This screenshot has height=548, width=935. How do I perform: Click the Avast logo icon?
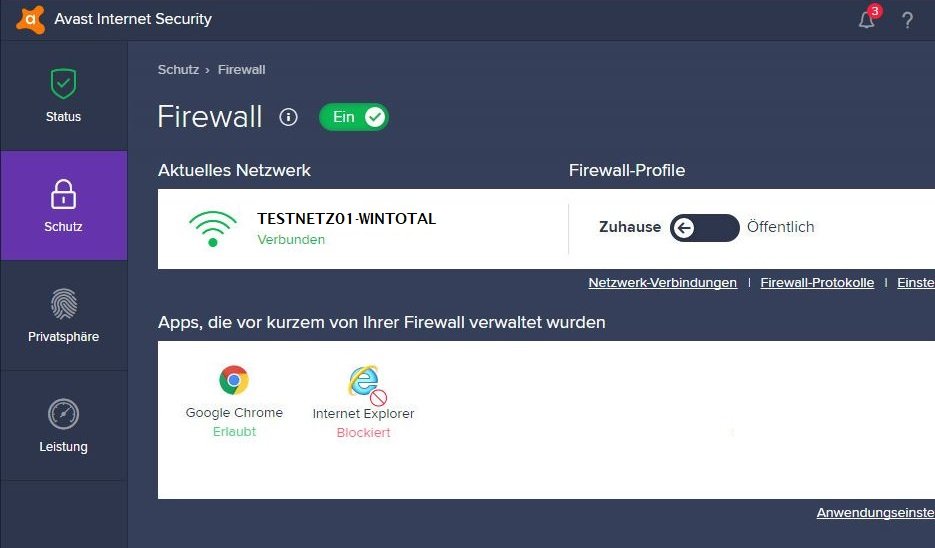tap(30, 20)
